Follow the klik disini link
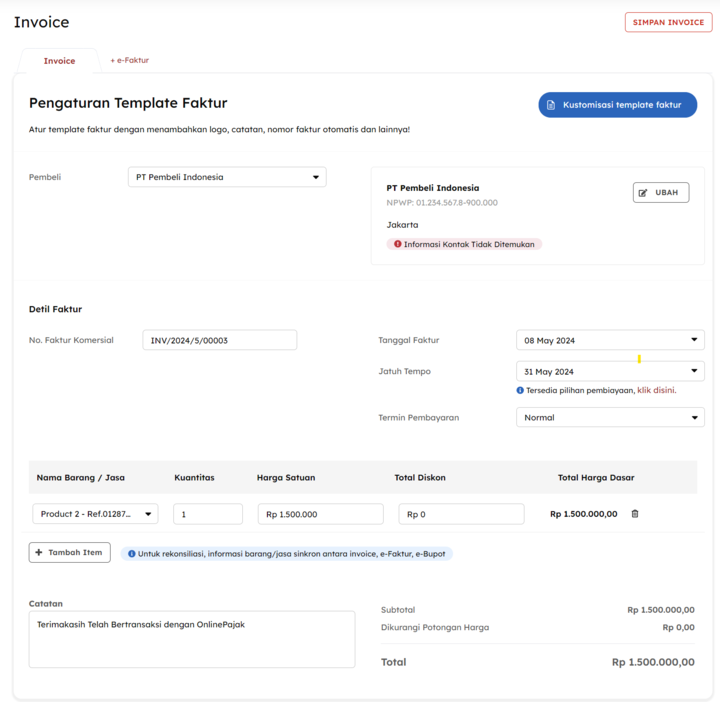This screenshot has height=702, width=720. pyautogui.click(x=657, y=390)
